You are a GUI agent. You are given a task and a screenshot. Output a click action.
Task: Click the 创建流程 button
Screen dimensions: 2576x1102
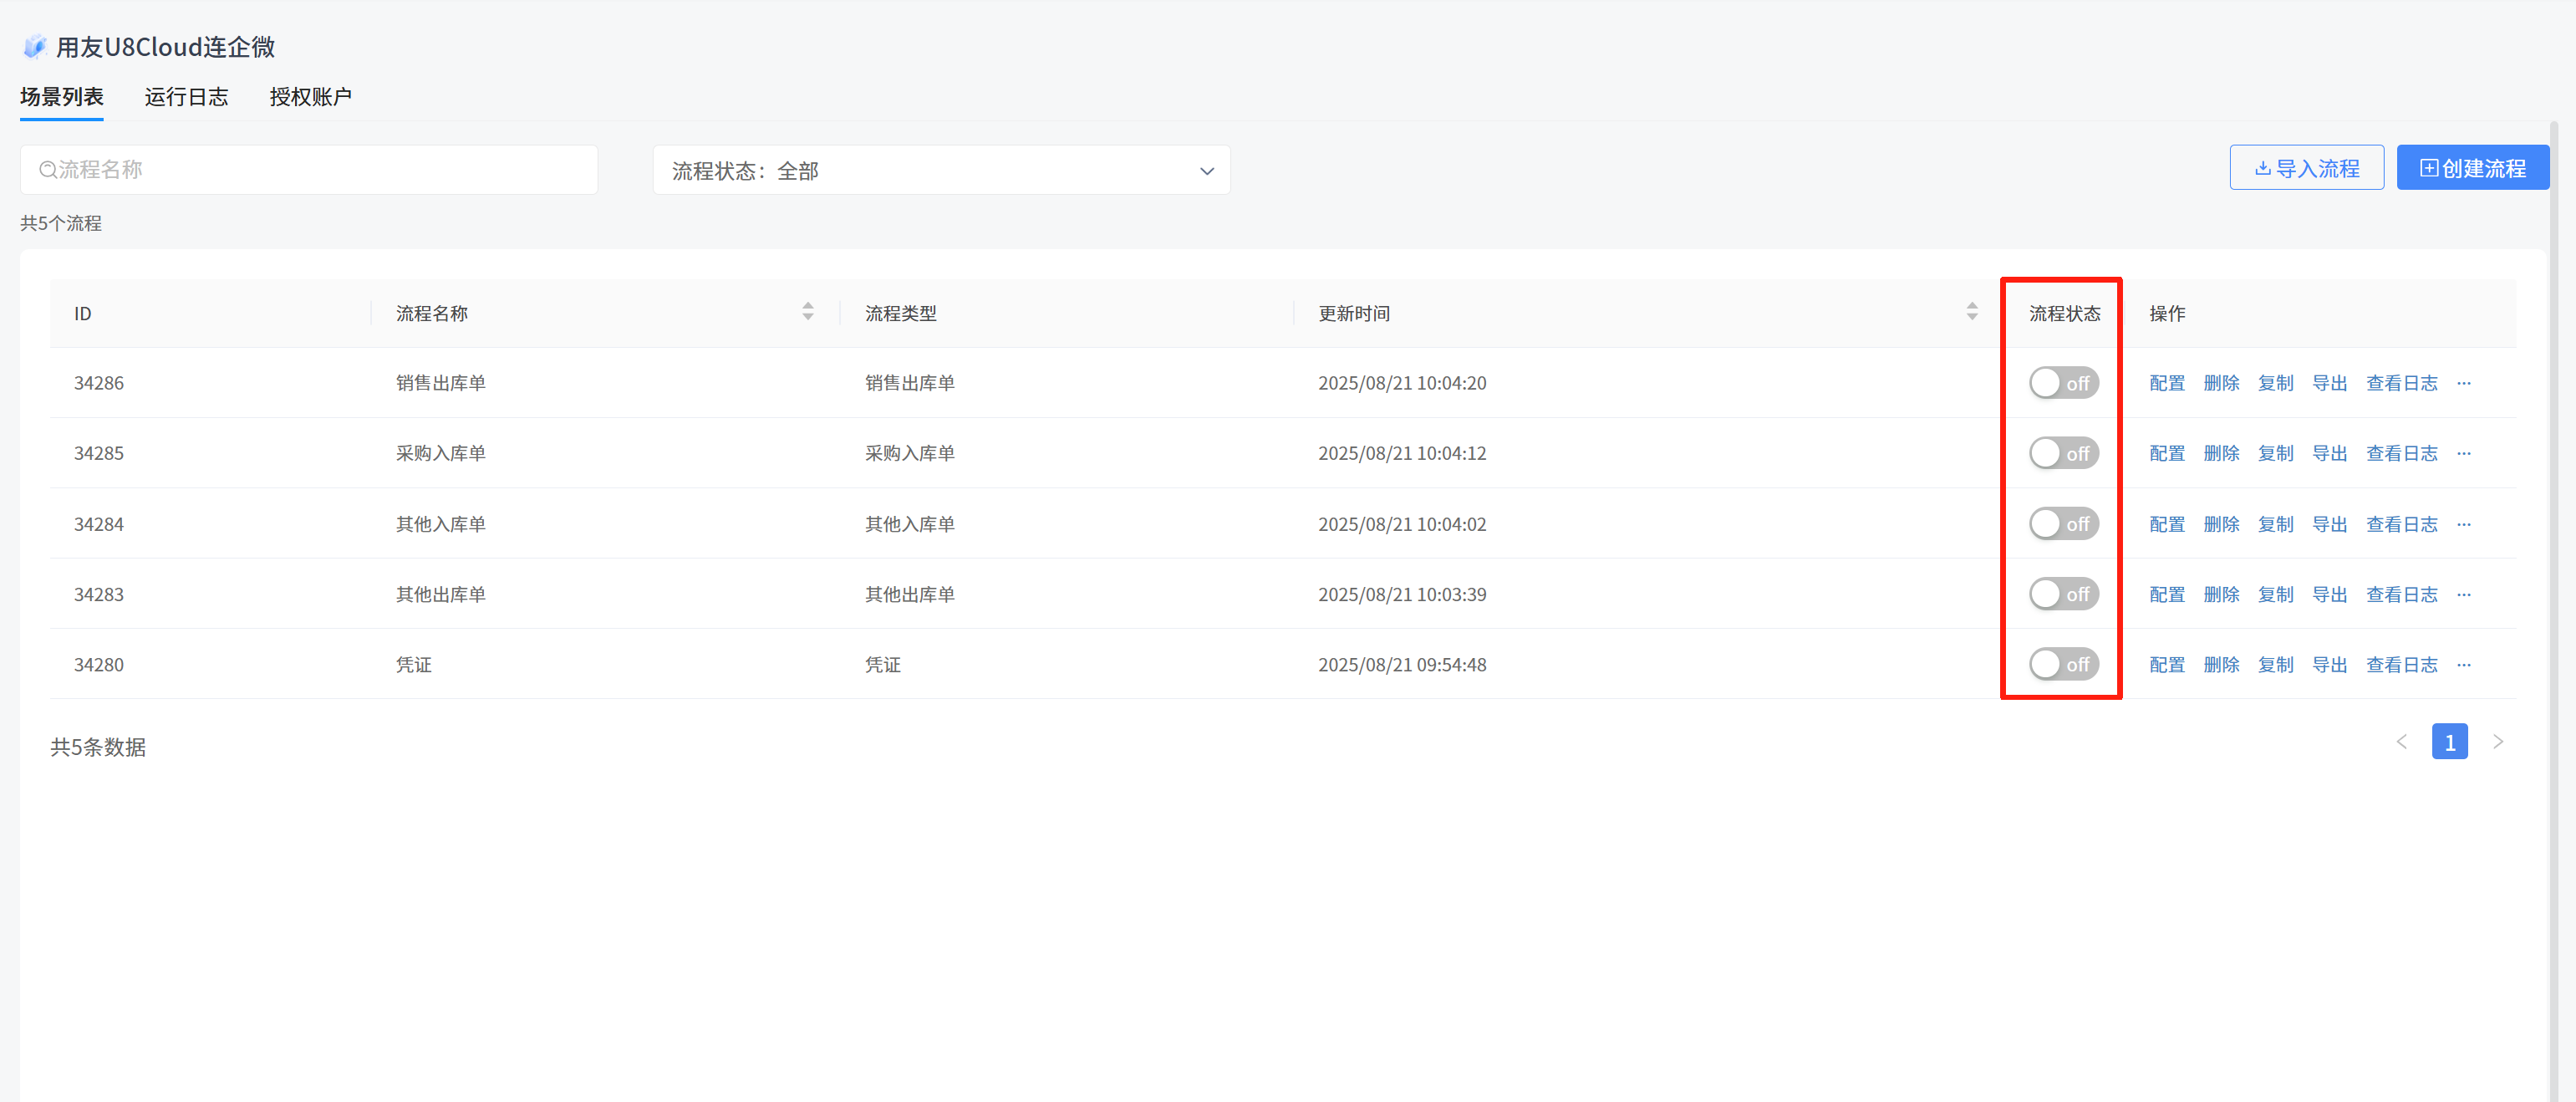[2472, 168]
